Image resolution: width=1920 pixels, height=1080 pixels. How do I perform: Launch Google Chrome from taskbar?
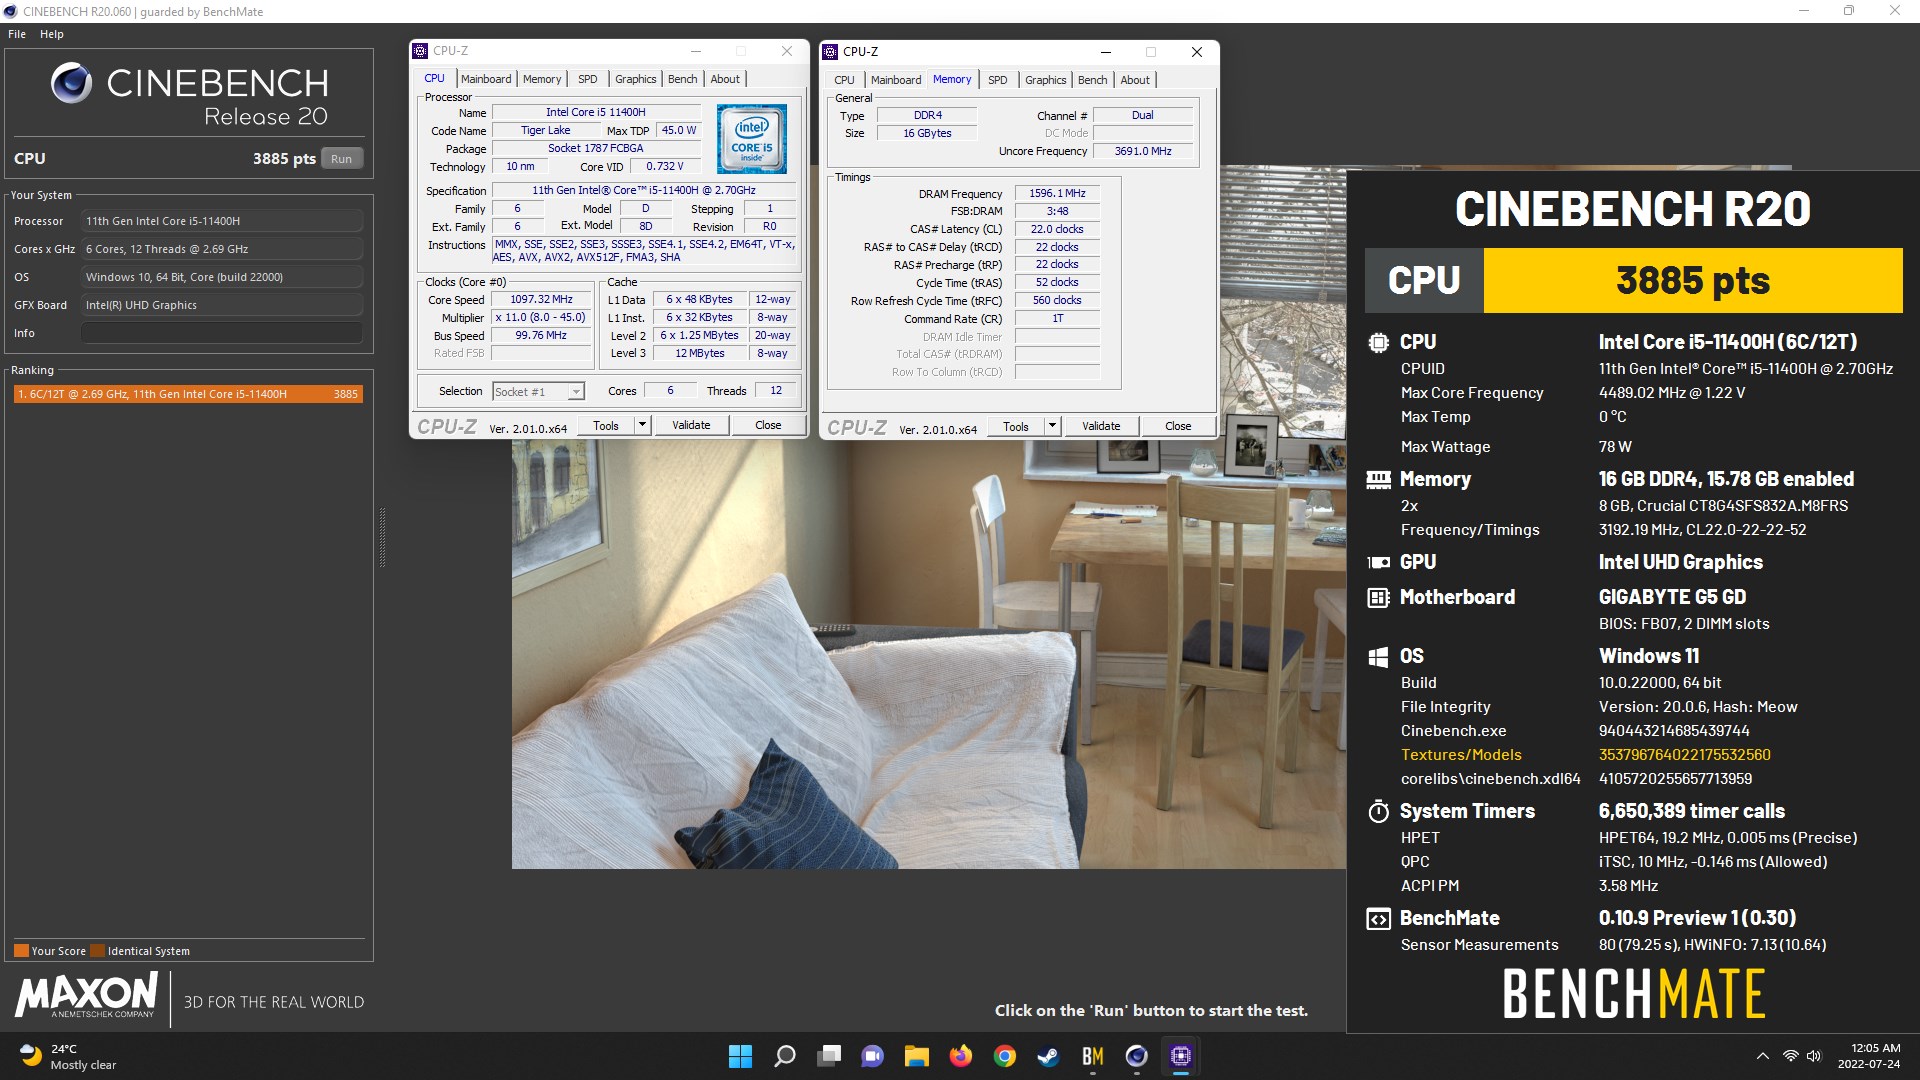click(1005, 1056)
